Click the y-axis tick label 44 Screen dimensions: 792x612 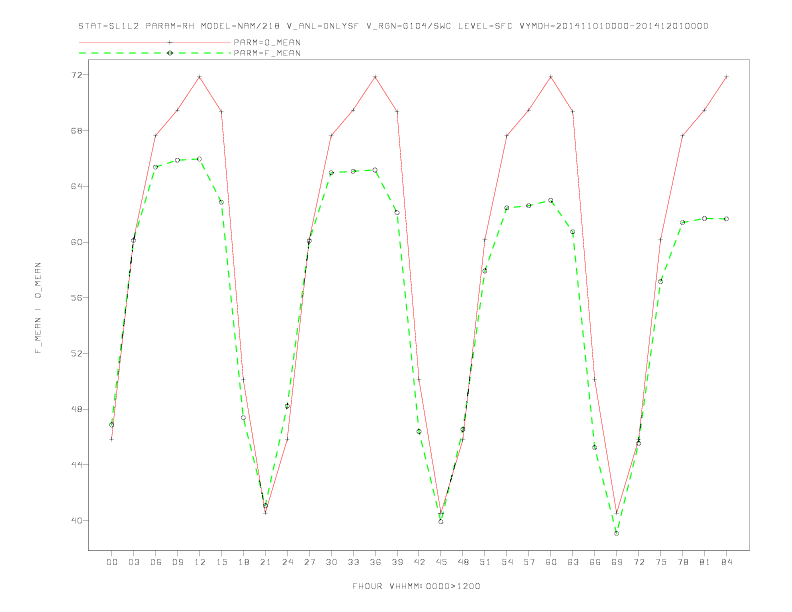coord(78,465)
